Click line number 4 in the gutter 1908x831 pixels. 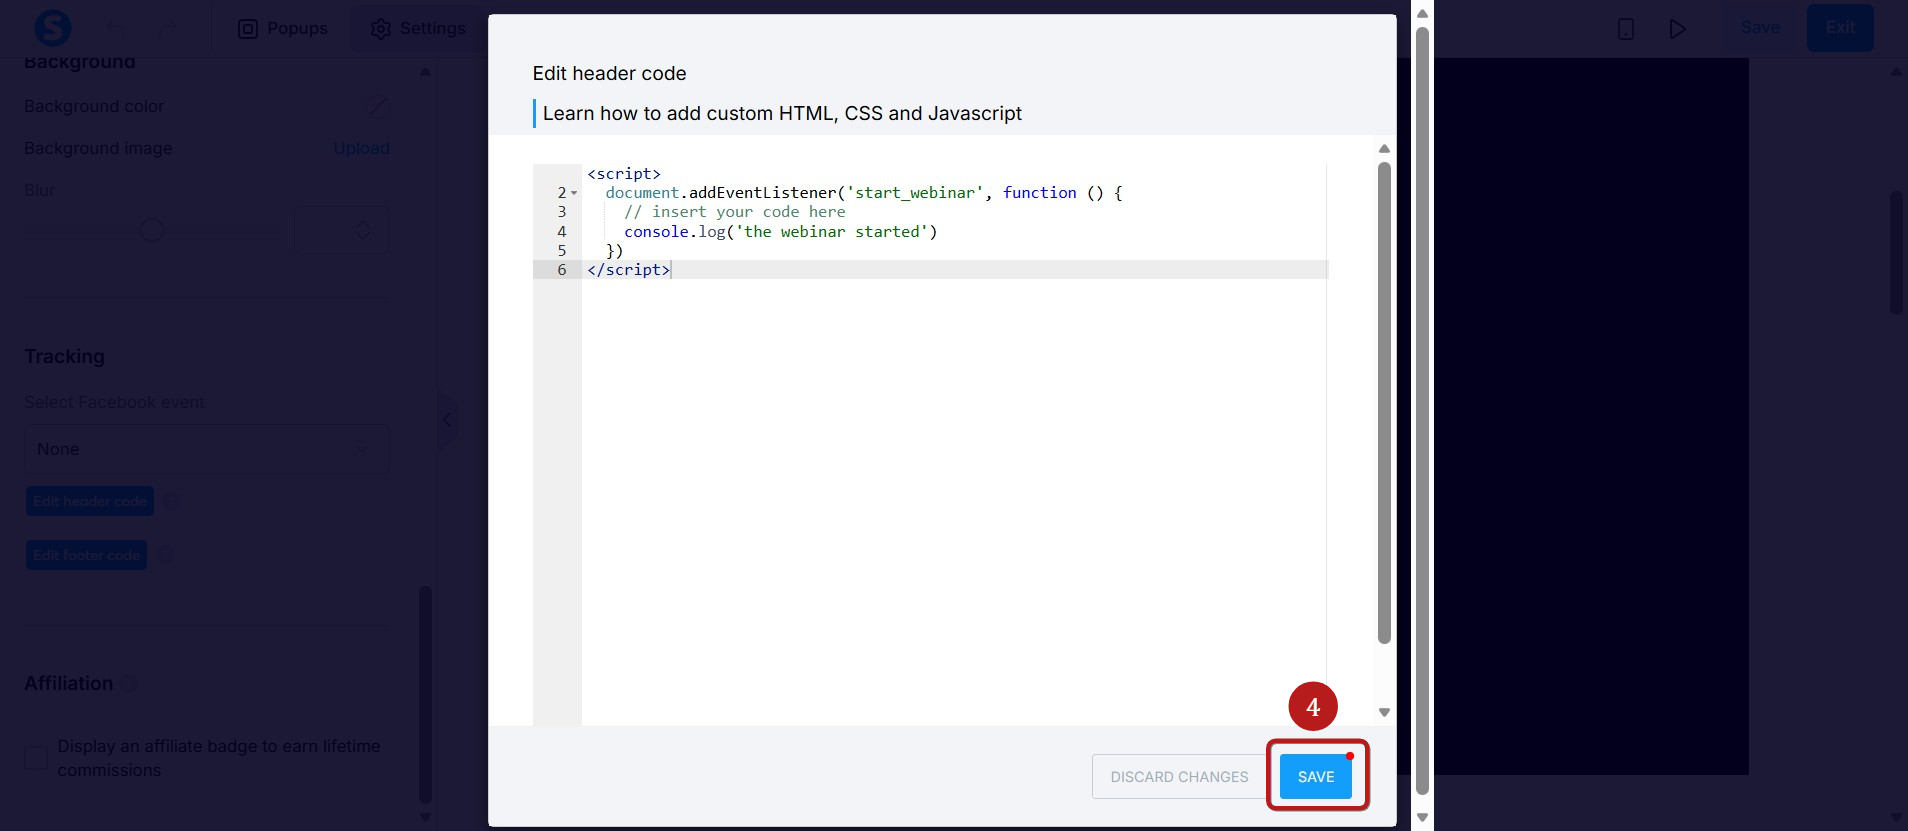click(562, 232)
